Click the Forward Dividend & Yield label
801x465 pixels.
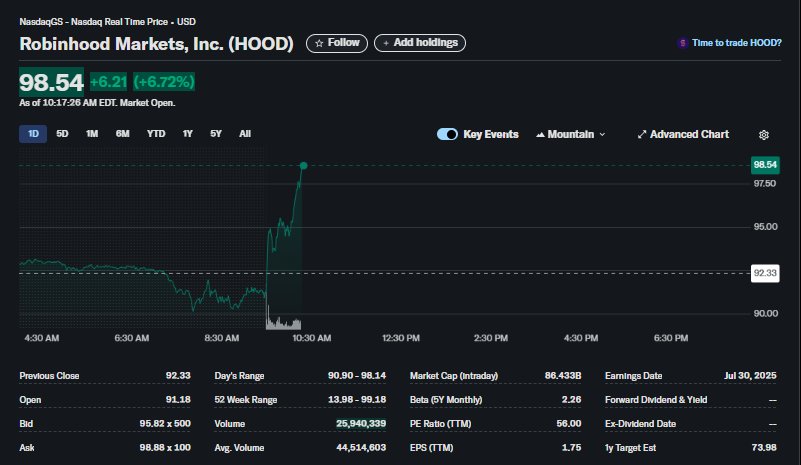[656, 400]
